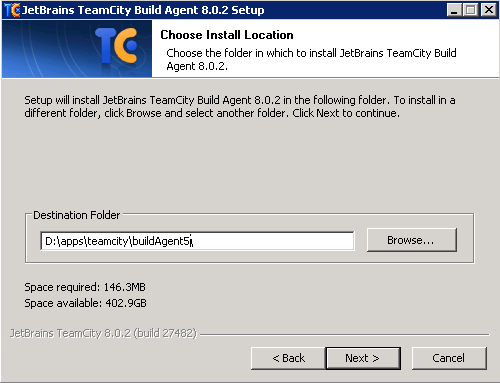Viewport: 500px width, 383px height.
Task: Click the 'Destination Folder' group label
Action: [x=77, y=215]
